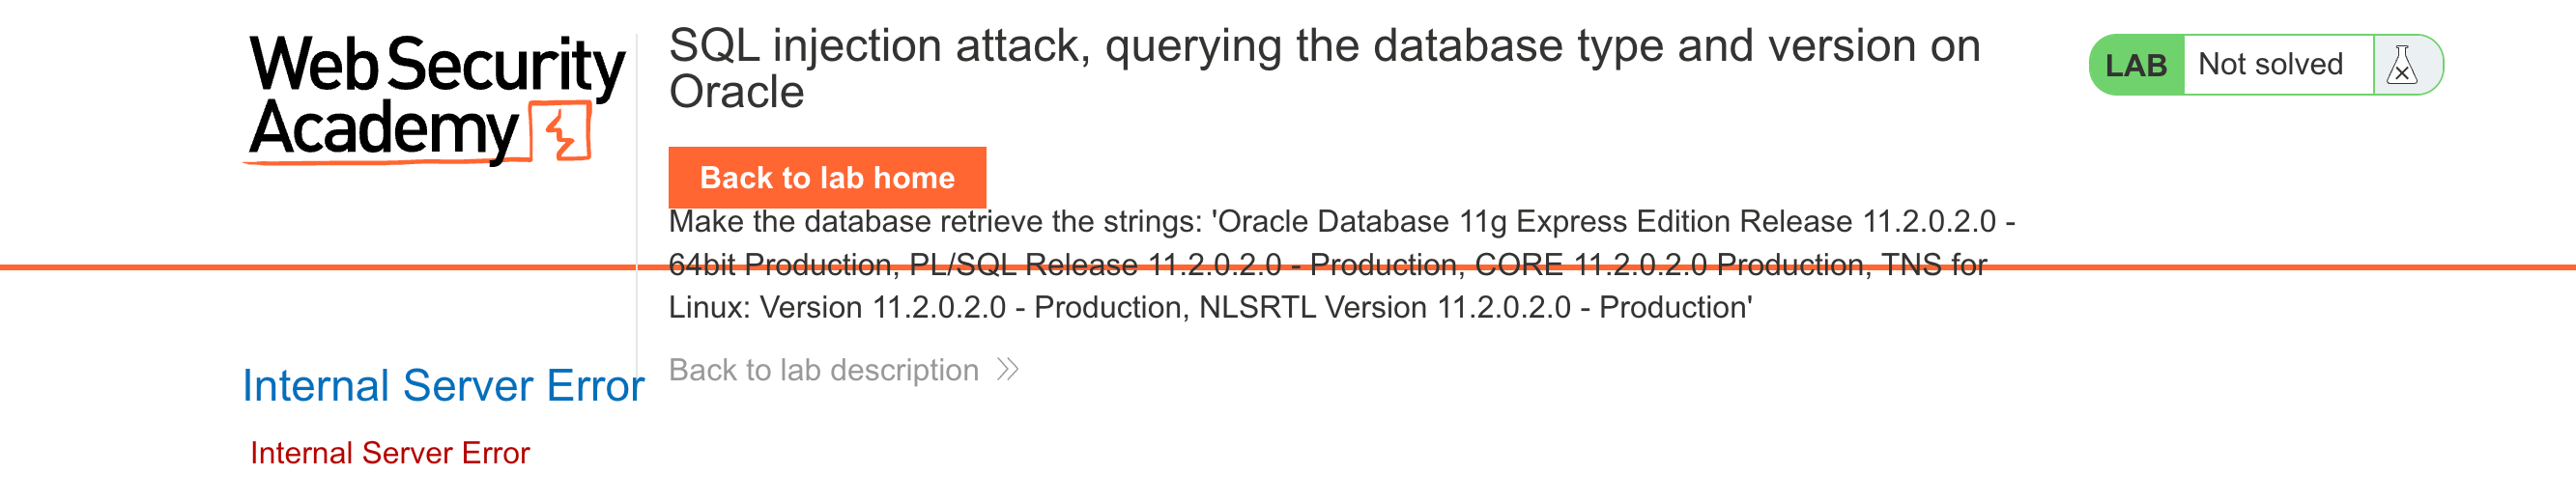This screenshot has height=502, width=2576.
Task: Click the 'Oracle Database 11g Express Edition' text
Action: (1535, 221)
